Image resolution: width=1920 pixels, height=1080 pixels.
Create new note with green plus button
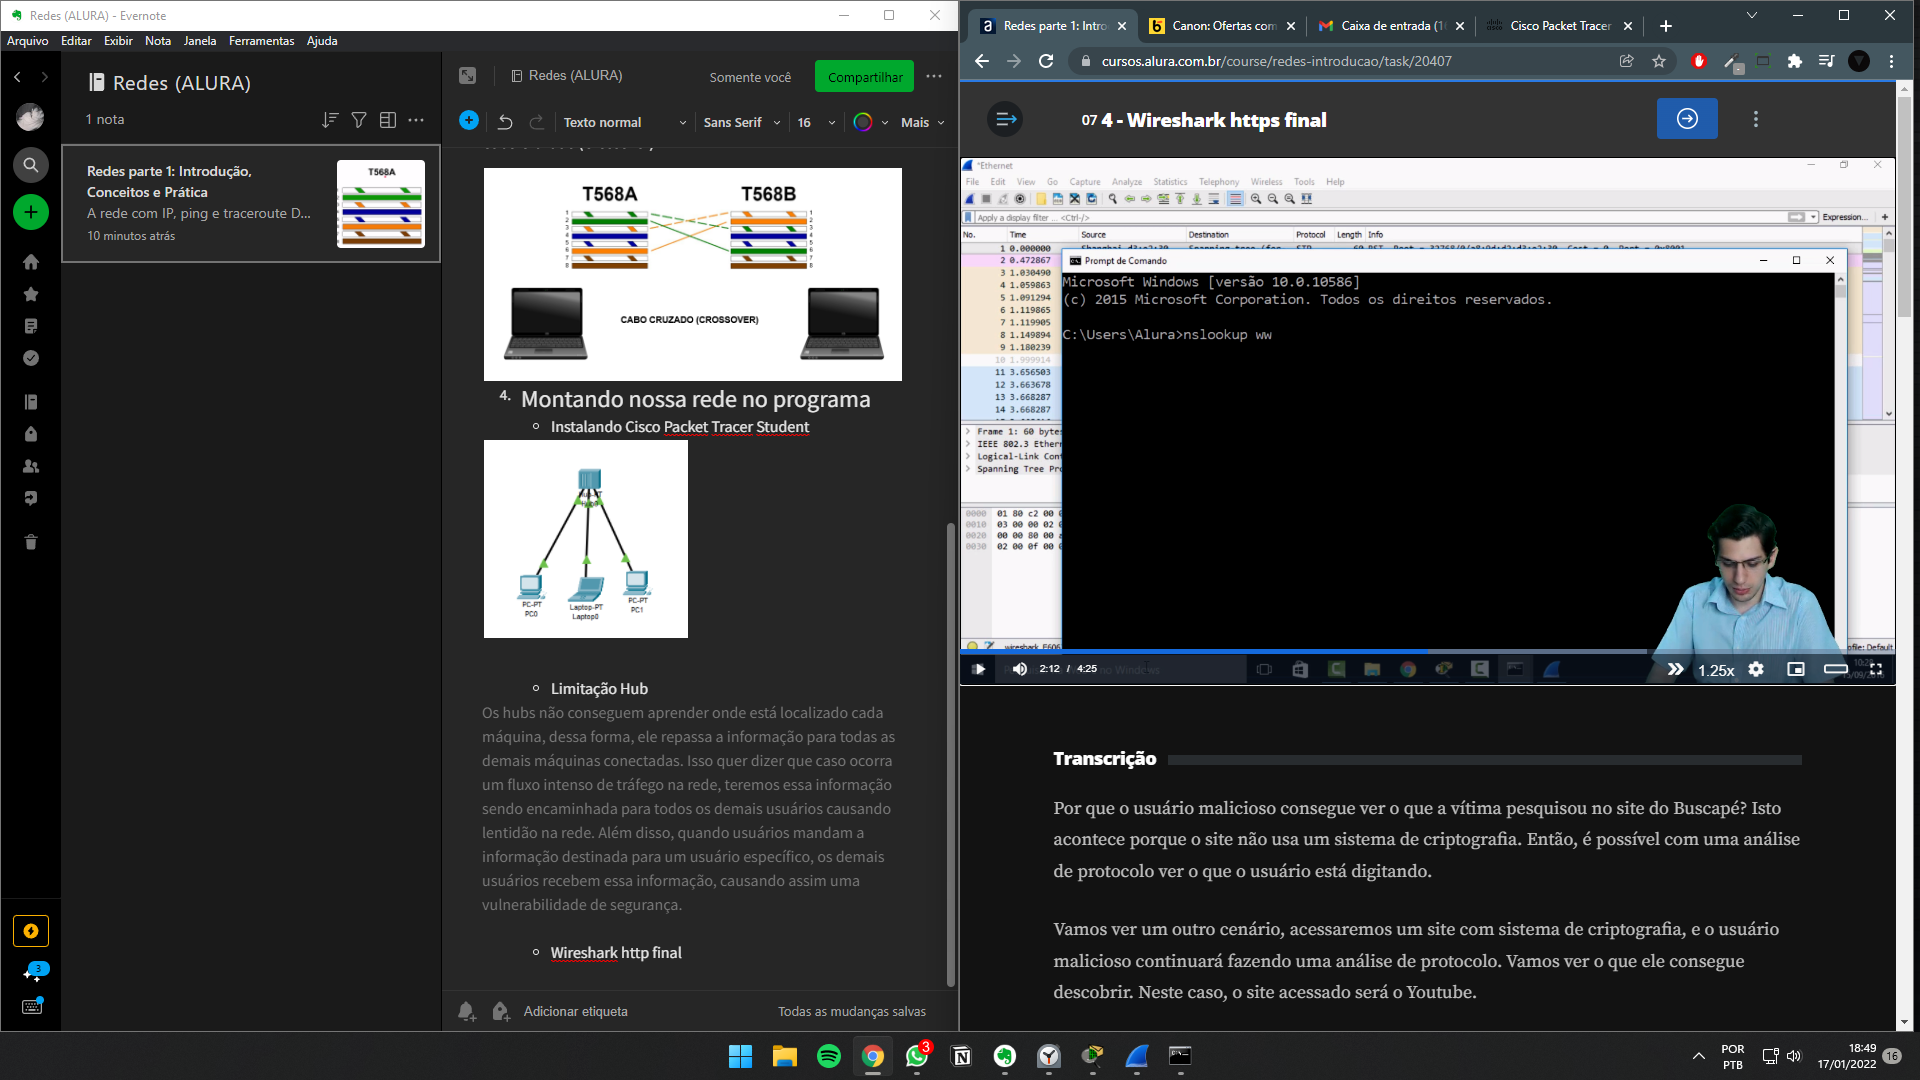pos(31,212)
